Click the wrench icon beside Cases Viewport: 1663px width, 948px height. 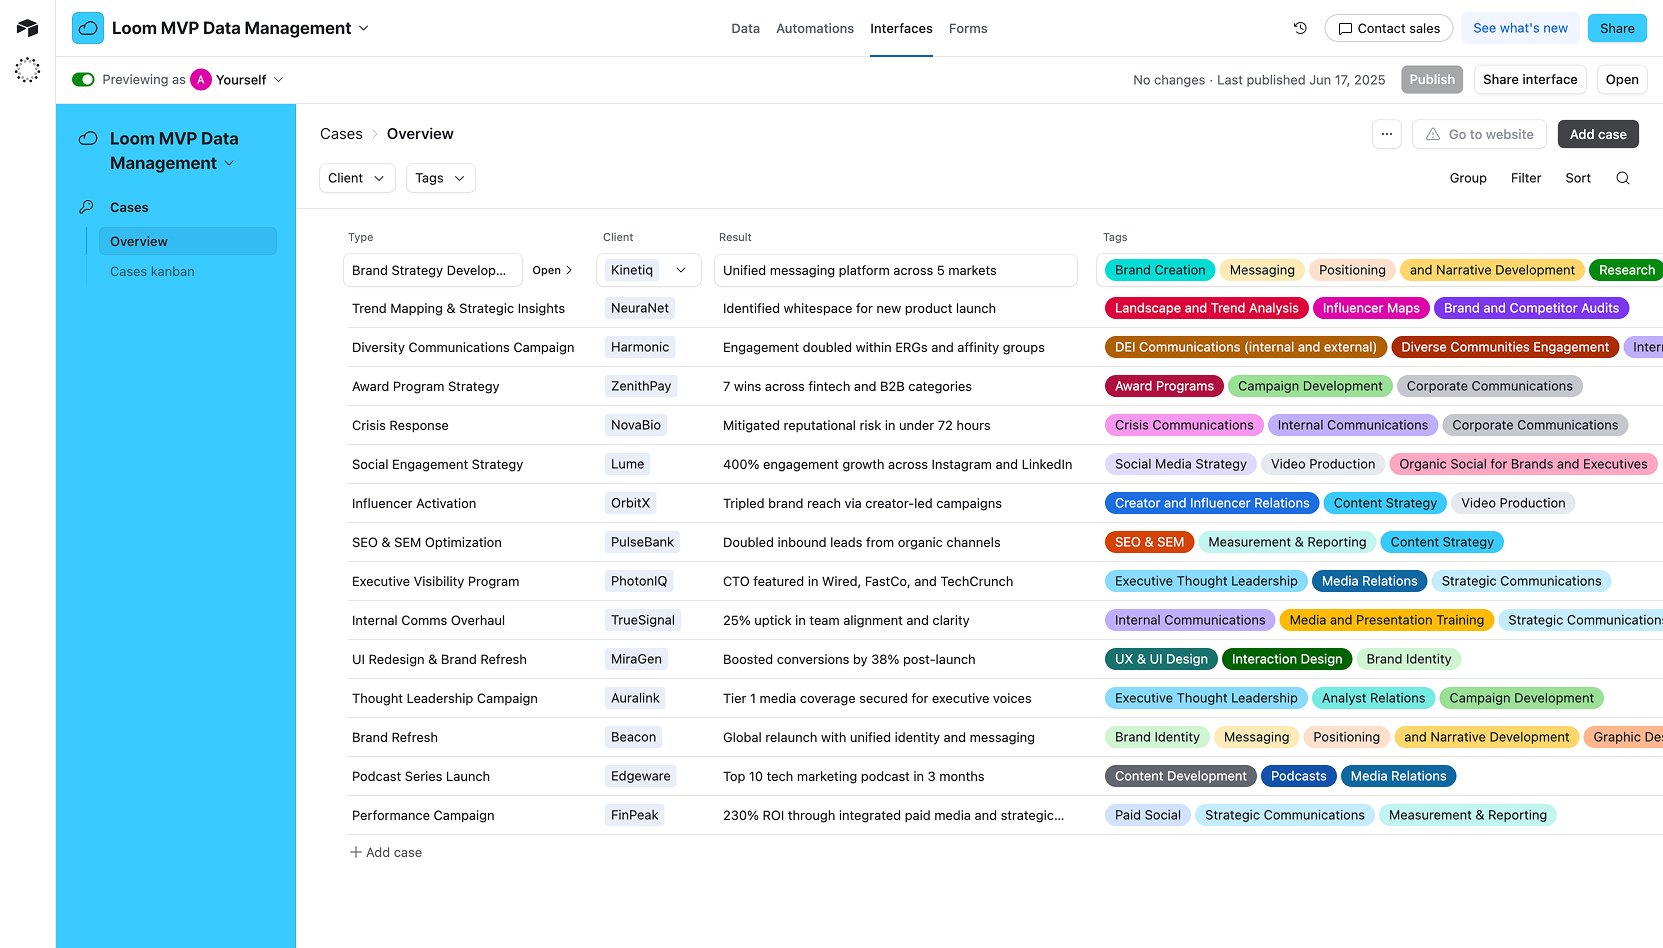coord(86,207)
